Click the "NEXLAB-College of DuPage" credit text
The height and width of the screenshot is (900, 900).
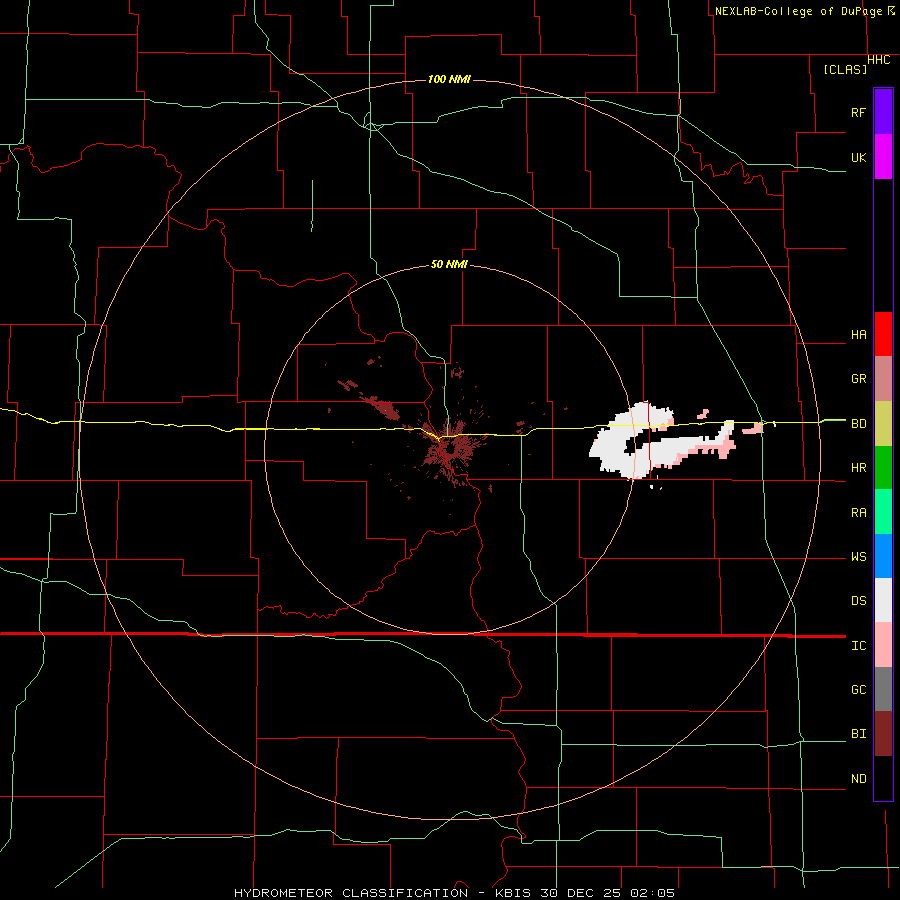tap(798, 11)
